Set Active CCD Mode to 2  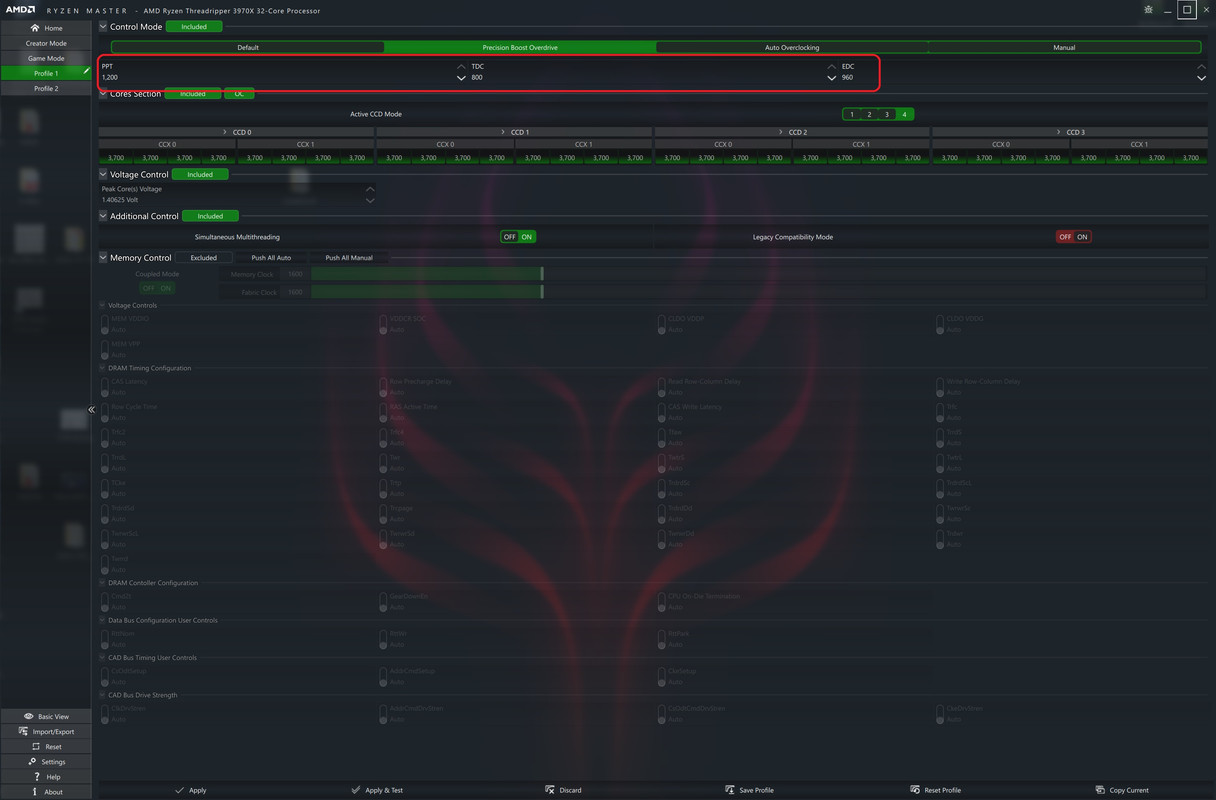869,114
